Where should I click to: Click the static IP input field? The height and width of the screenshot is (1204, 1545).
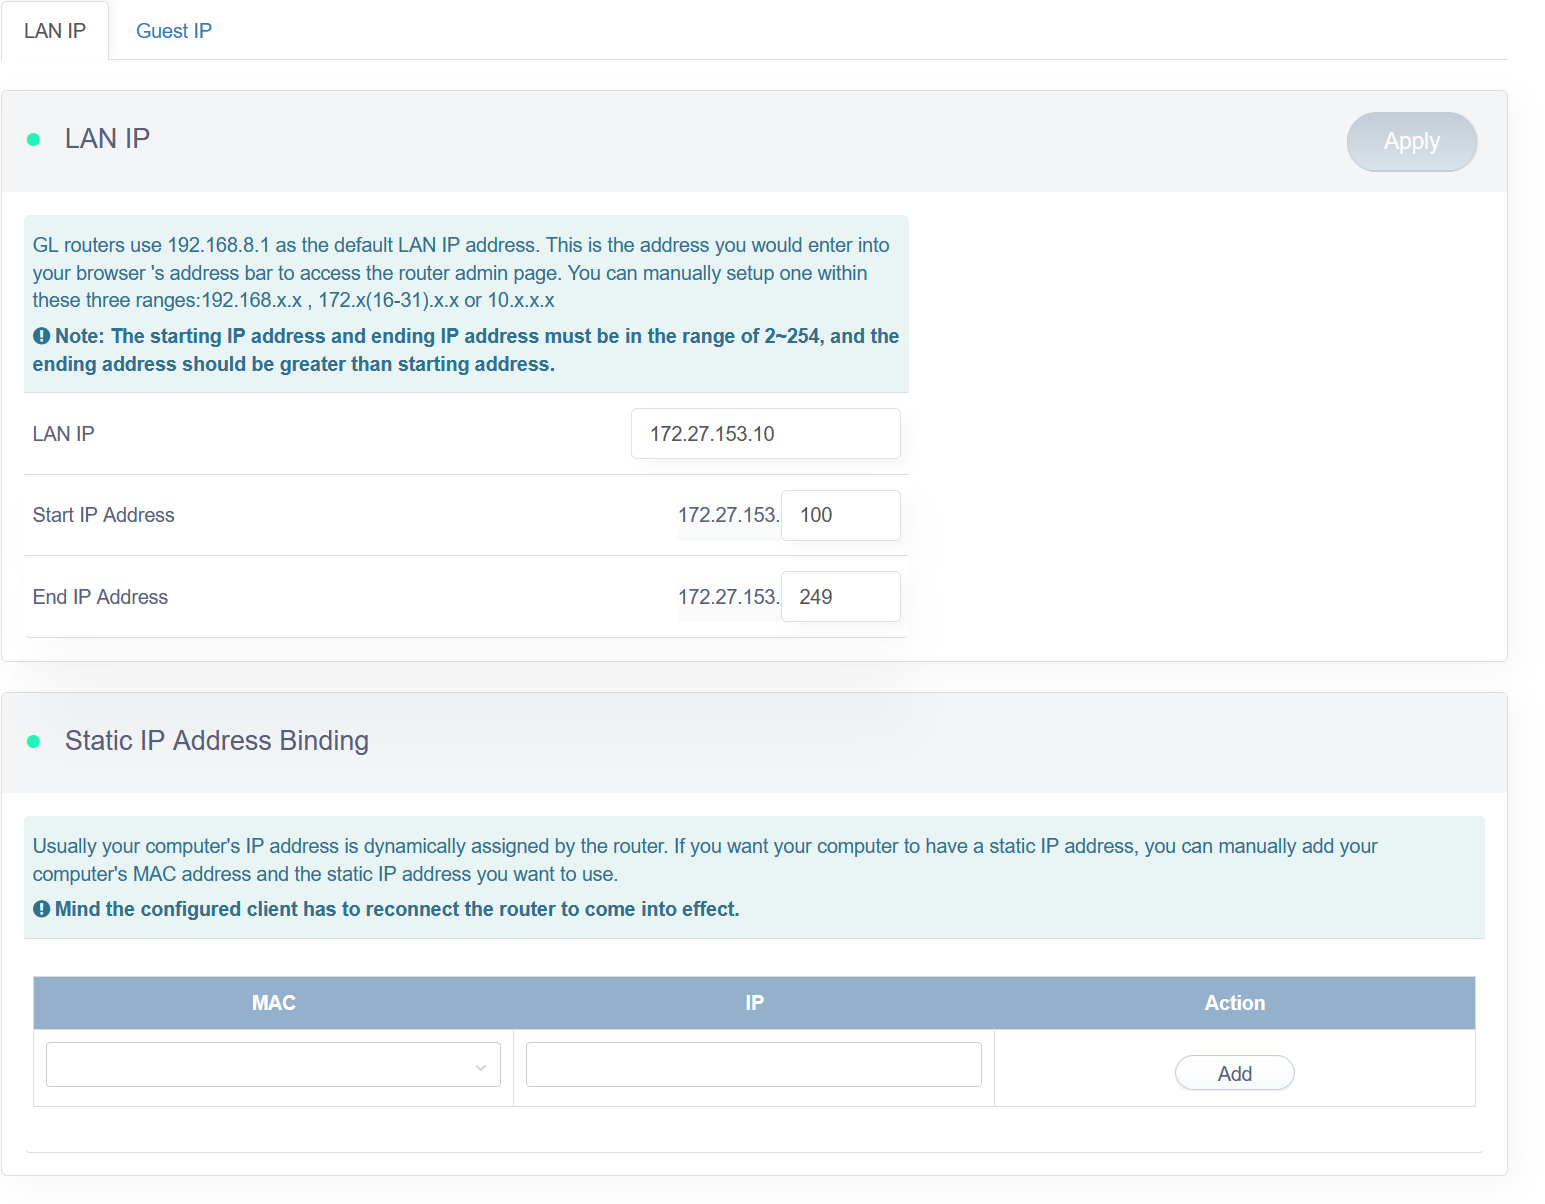753,1064
